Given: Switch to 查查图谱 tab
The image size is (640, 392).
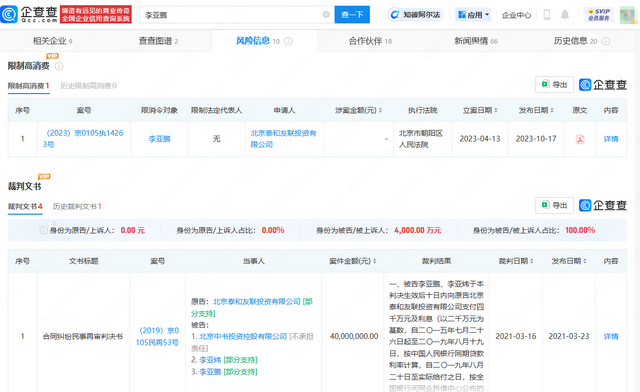Looking at the screenshot, I should tap(158, 41).
